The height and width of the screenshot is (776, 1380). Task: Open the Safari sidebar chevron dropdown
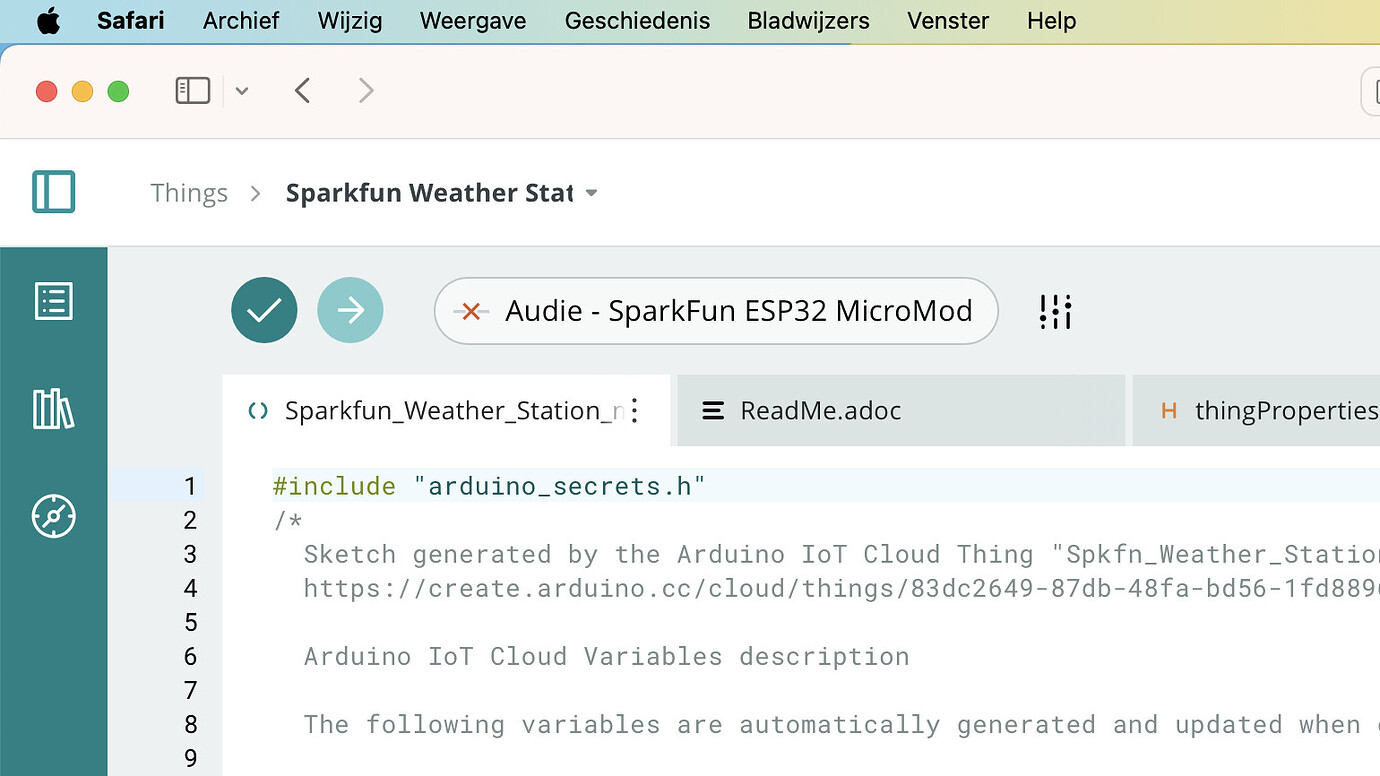[x=241, y=89]
